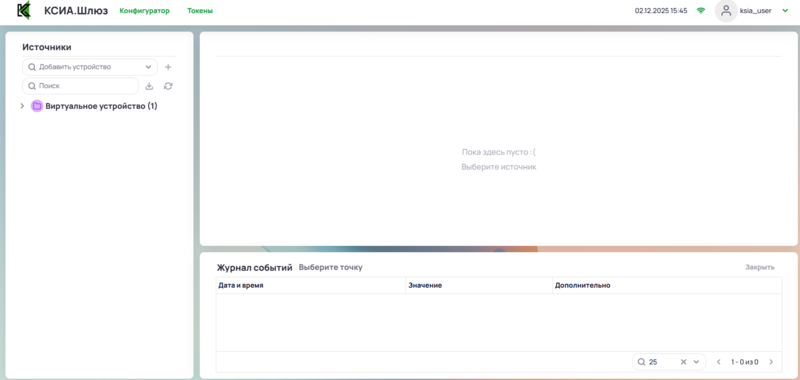Viewport: 800px width, 380px height.
Task: Open the ksia_user account dropdown arrow
Action: click(785, 11)
